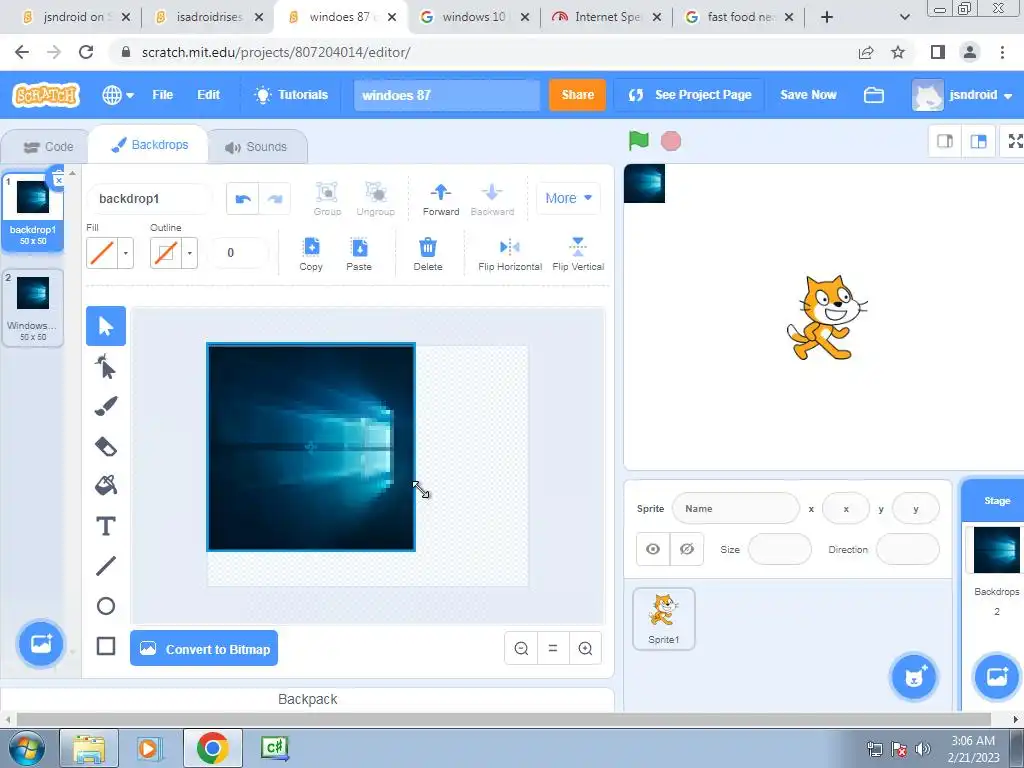Open the My Stuff folder icon
Image resolution: width=1024 pixels, height=768 pixels.
(x=874, y=95)
